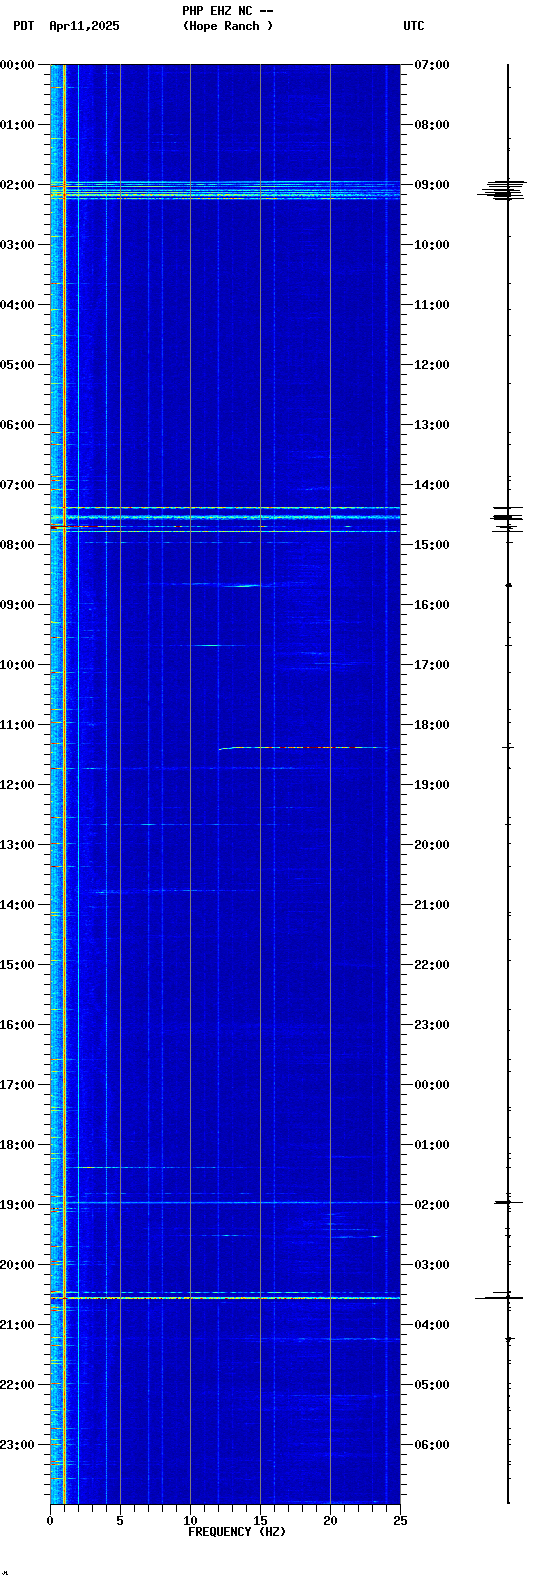552x1584 pixels.
Task: Click "13:00" on the PDT time axis
Action: pyautogui.click(x=18, y=845)
